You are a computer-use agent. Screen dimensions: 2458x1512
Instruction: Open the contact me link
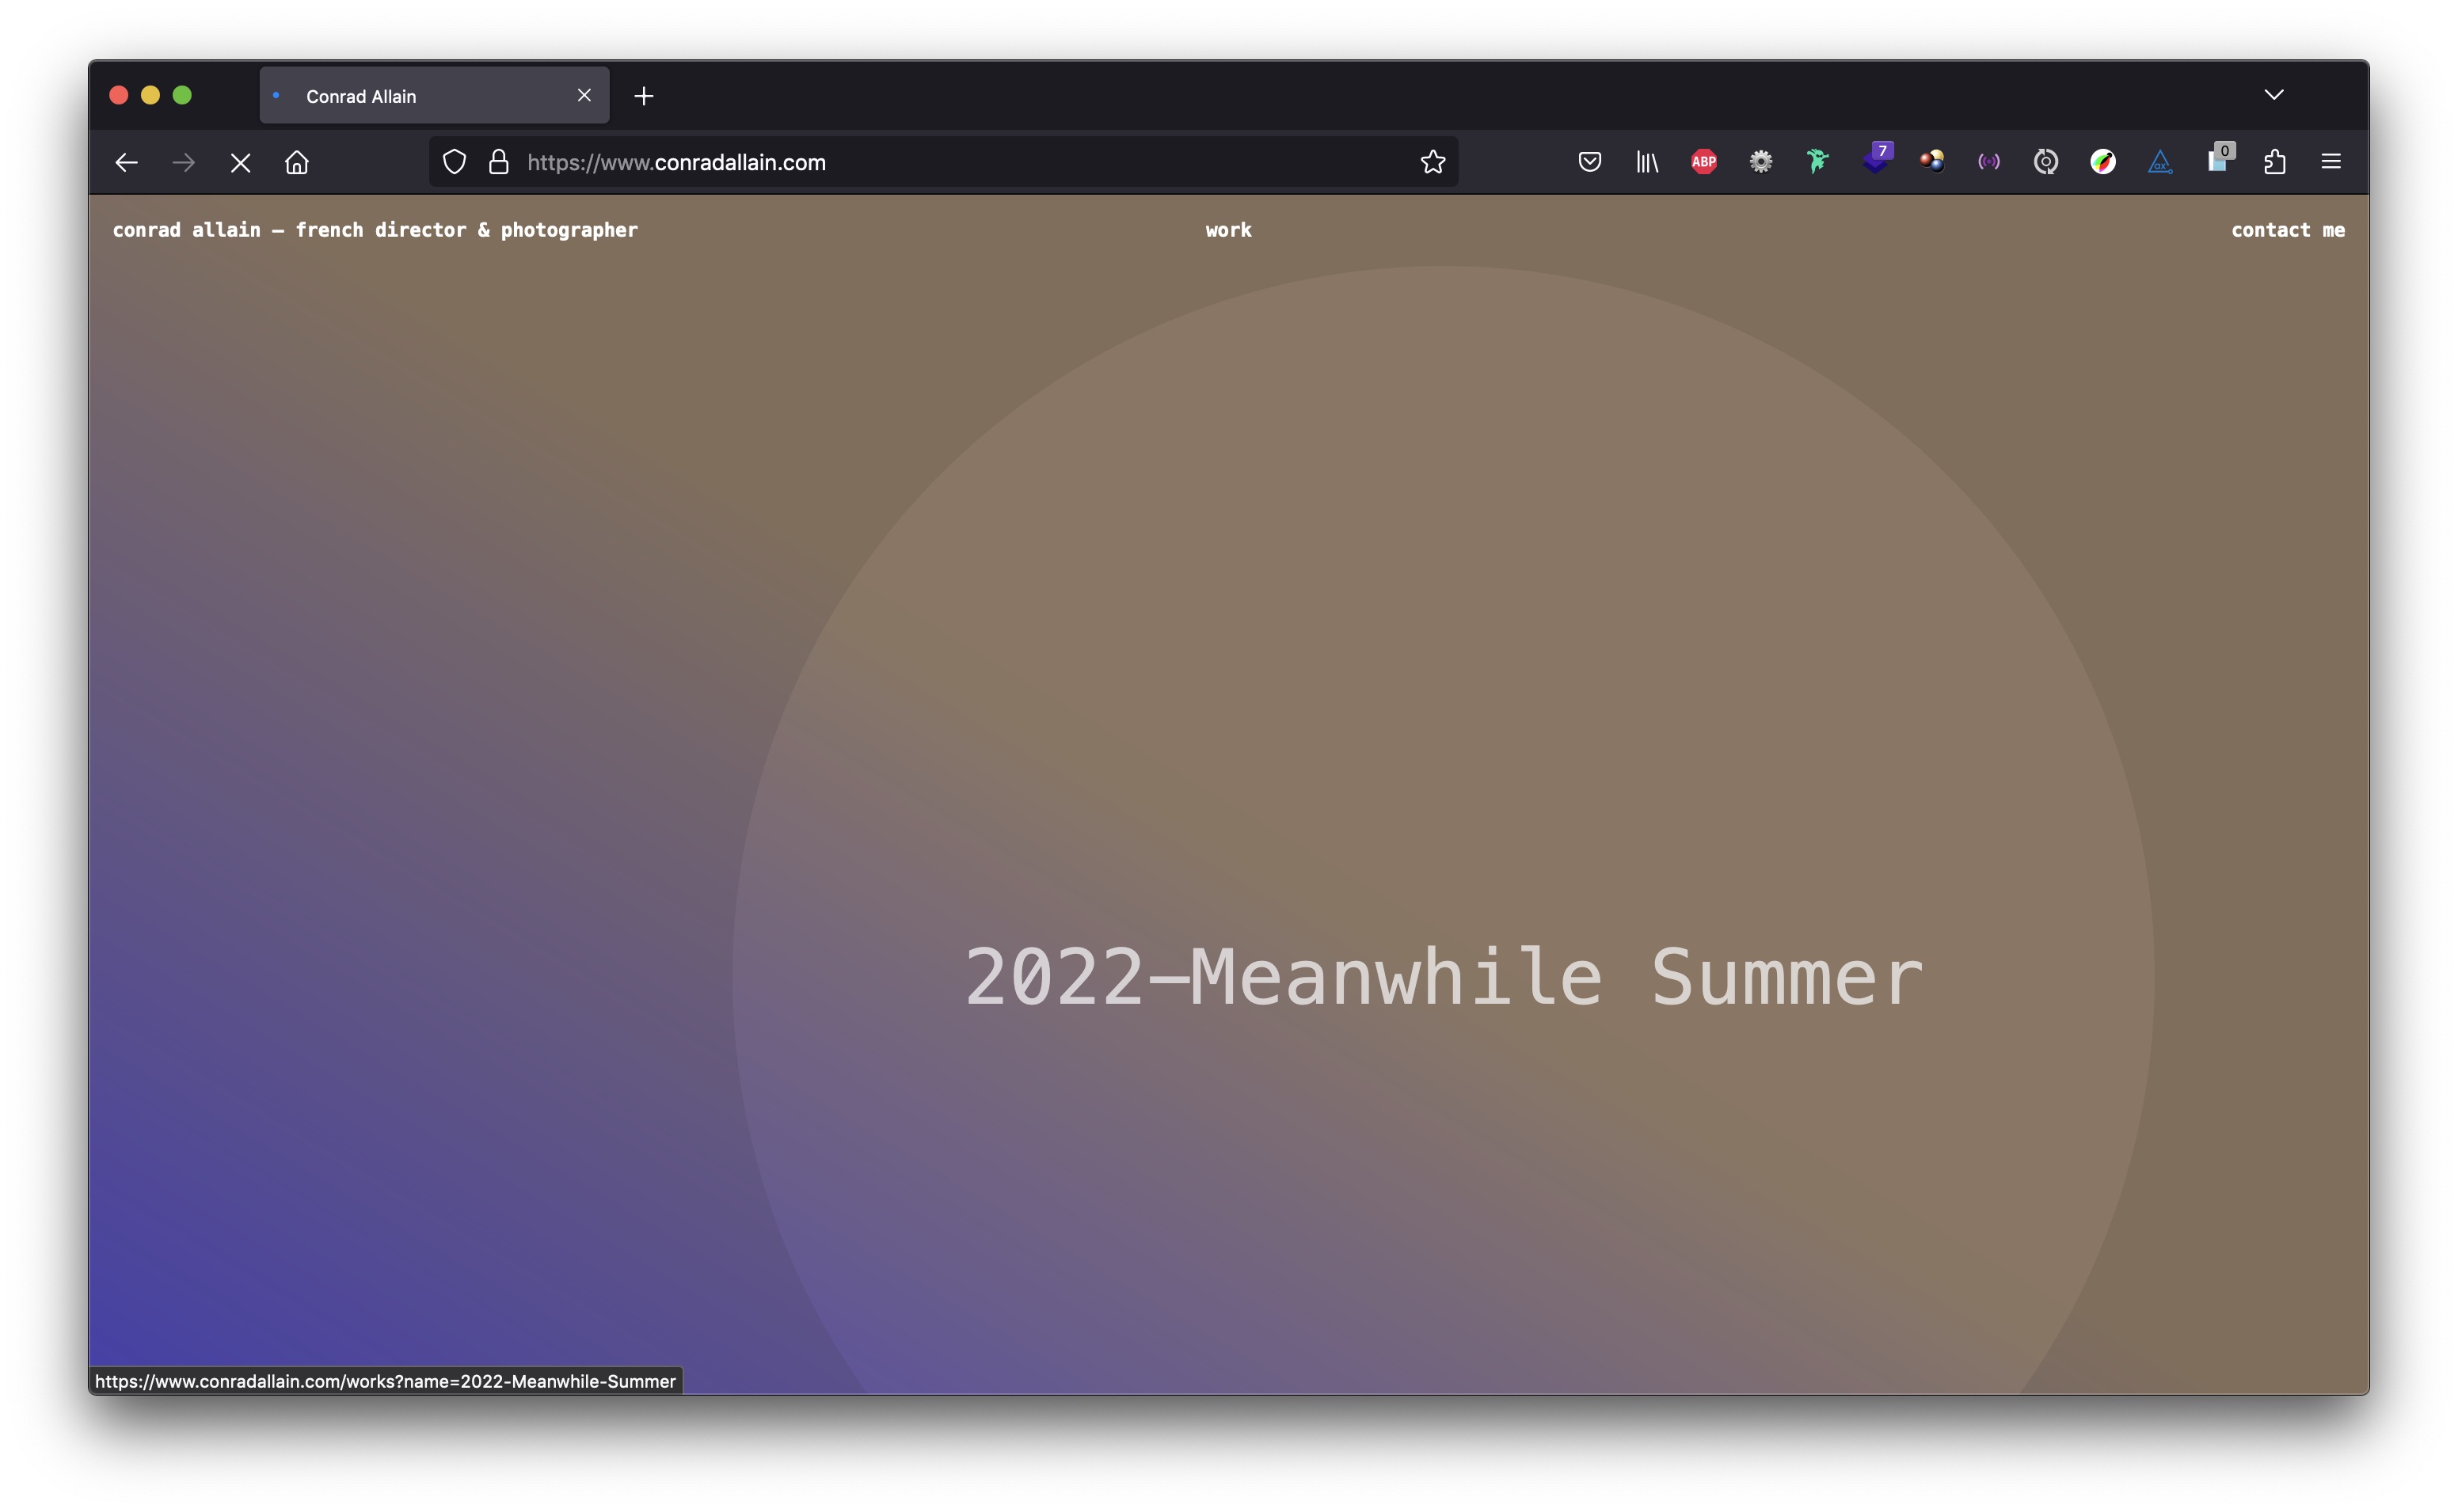point(2288,230)
